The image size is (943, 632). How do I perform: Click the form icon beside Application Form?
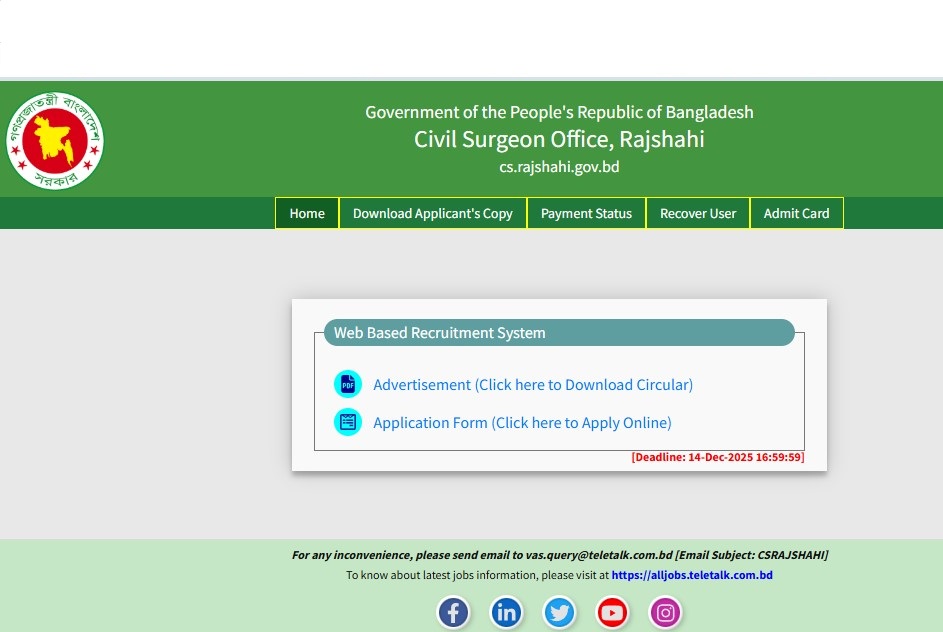coord(348,422)
